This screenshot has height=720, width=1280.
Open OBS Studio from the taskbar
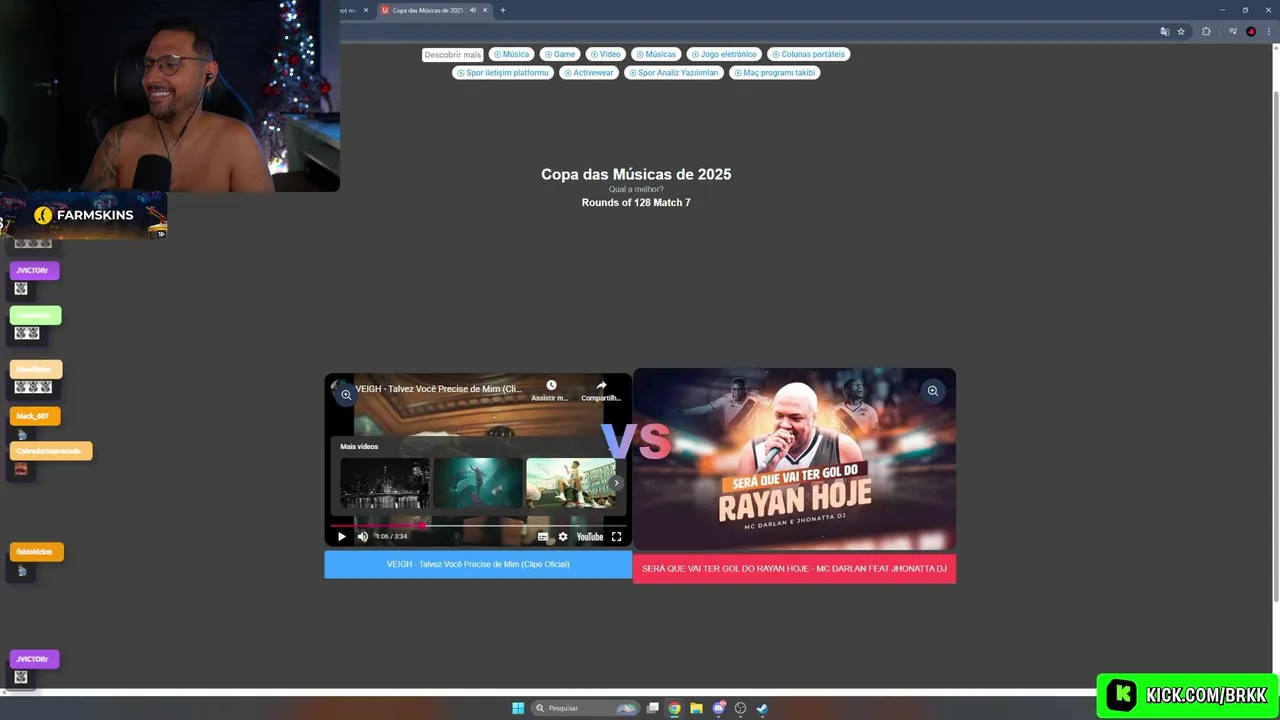(740, 708)
